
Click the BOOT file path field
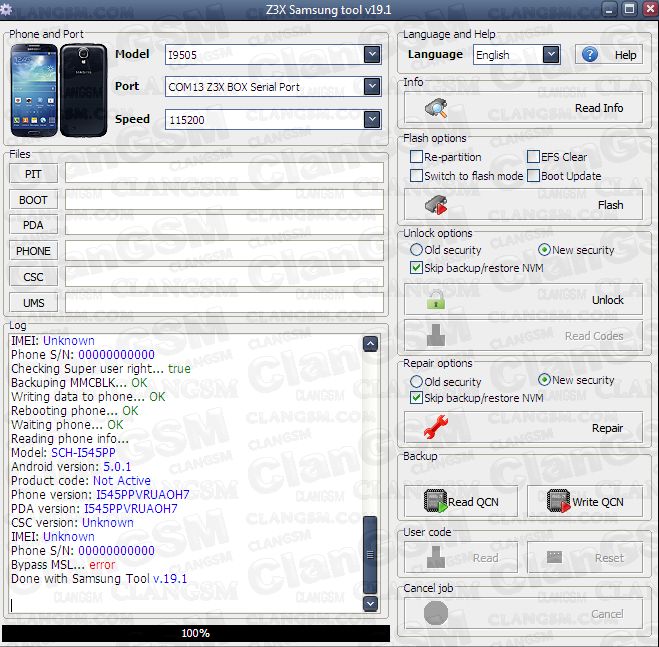click(224, 199)
